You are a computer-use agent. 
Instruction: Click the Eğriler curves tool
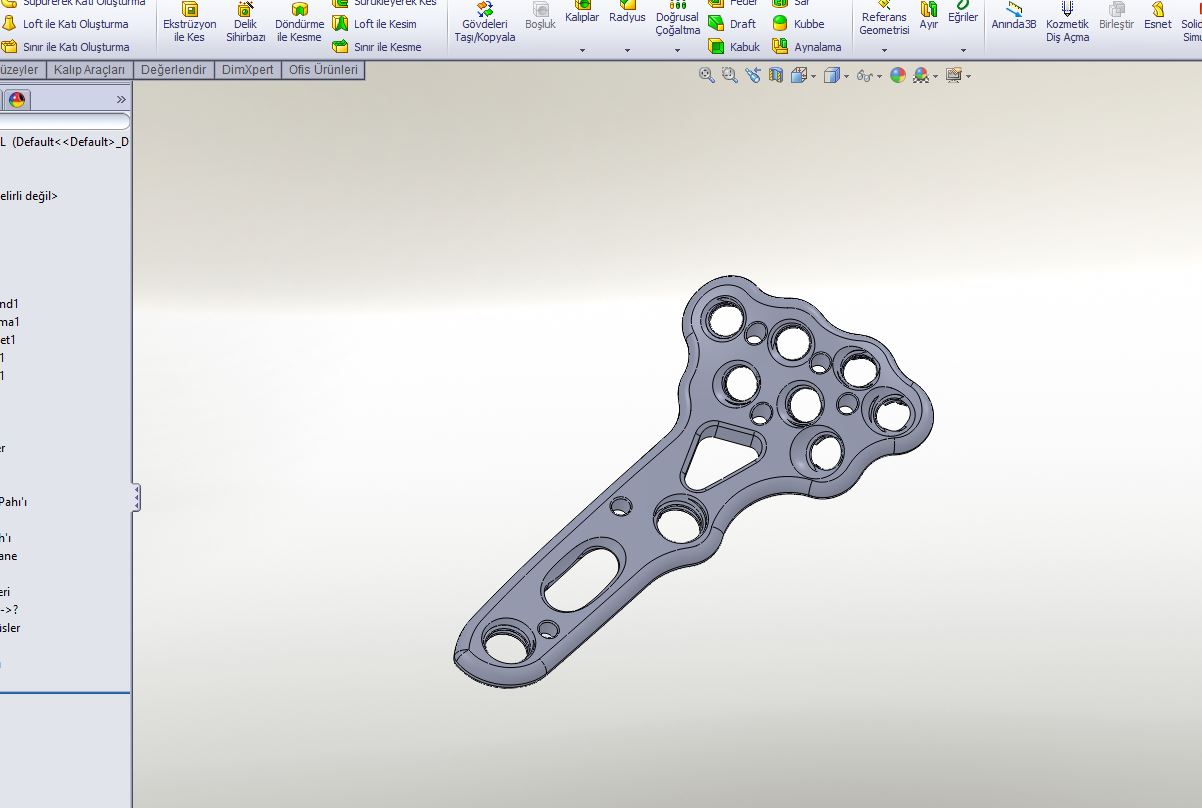click(x=963, y=12)
